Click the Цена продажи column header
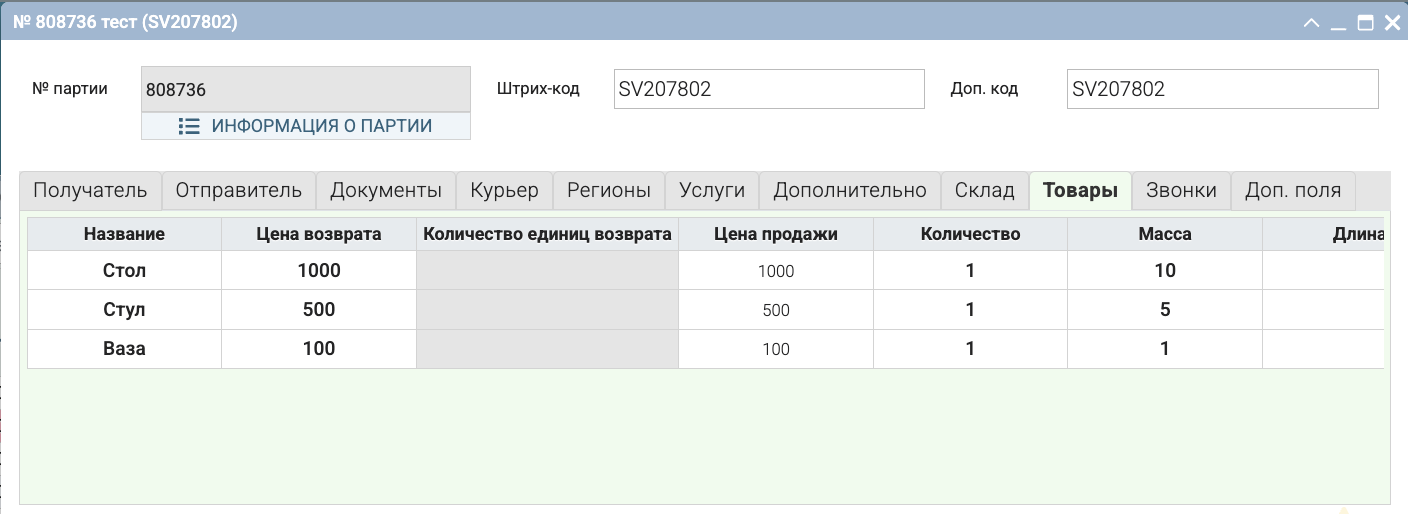Image resolution: width=1408 pixels, height=514 pixels. pyautogui.click(x=776, y=234)
